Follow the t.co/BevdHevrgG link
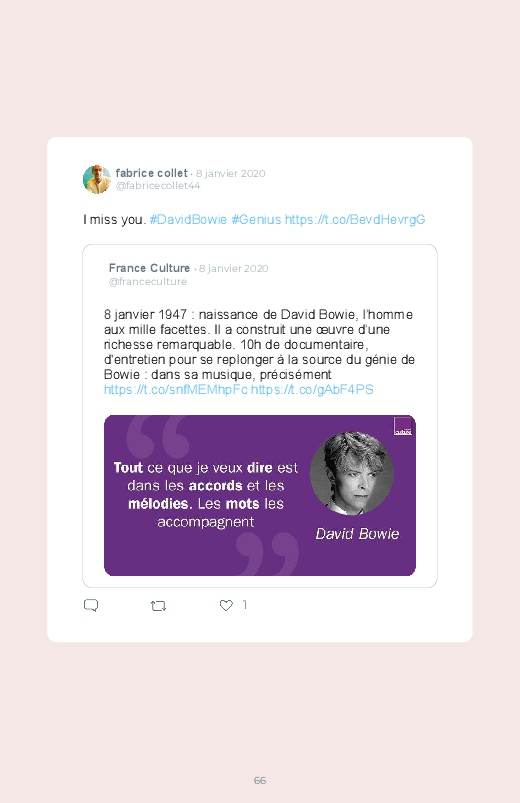Screen dimensions: 520x803 (355, 220)
